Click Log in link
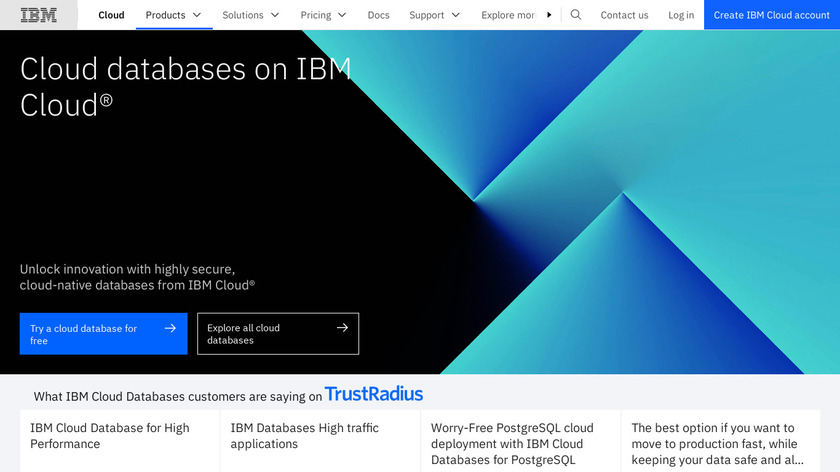The height and width of the screenshot is (472, 840). 681,15
